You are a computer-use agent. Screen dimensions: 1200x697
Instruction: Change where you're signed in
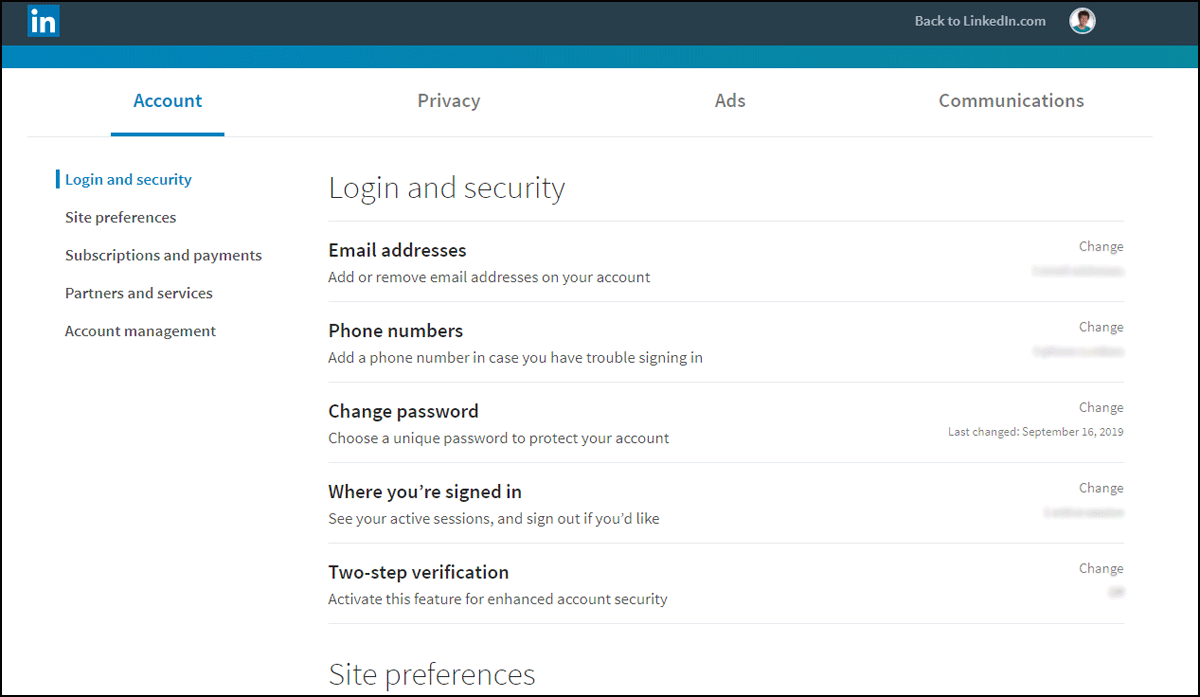coord(1100,488)
